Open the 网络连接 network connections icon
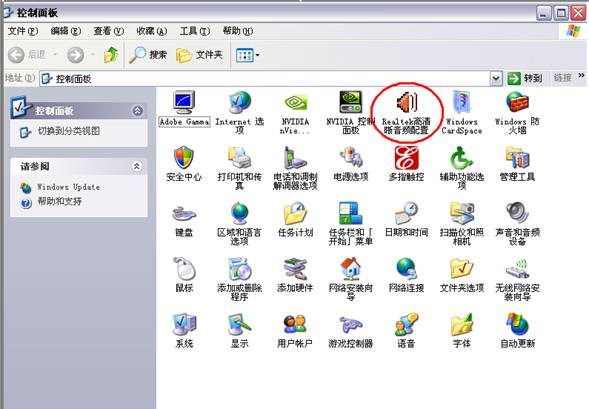This screenshot has width=589, height=409. pyautogui.click(x=406, y=275)
